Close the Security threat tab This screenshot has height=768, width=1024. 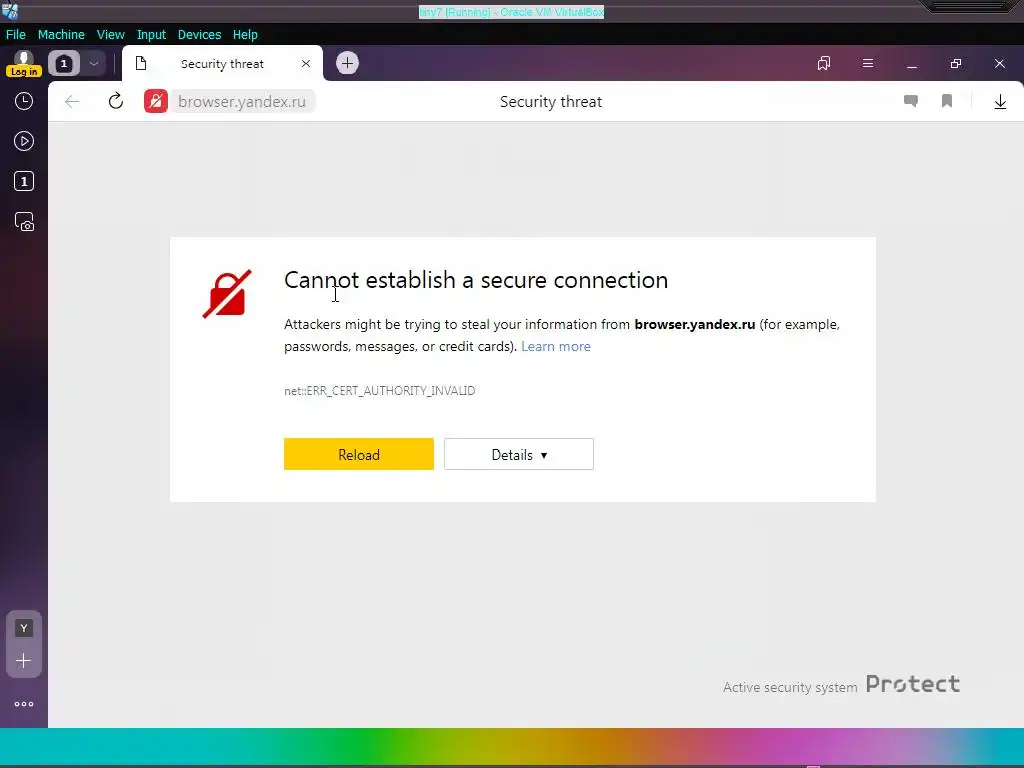click(306, 63)
